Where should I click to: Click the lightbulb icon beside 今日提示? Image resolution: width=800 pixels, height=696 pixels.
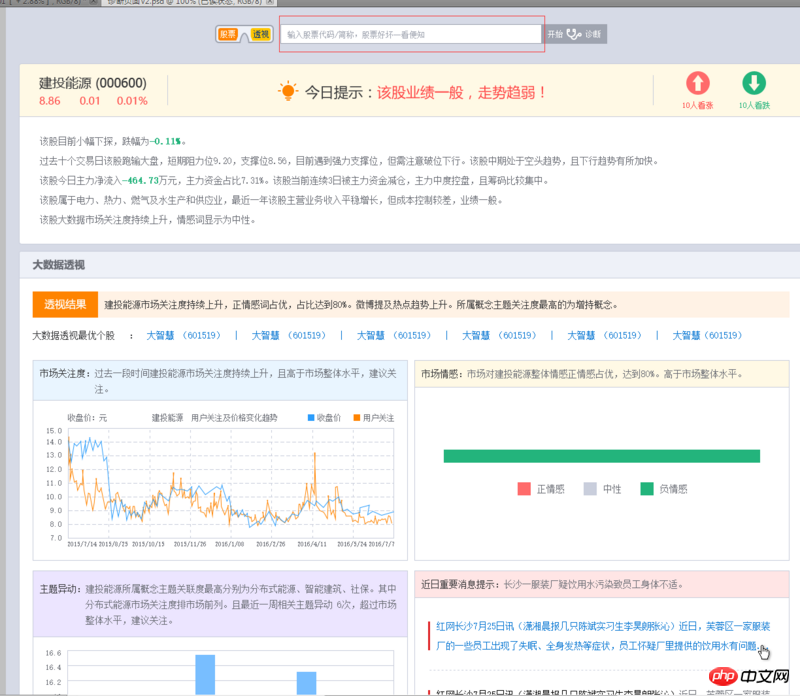coord(288,91)
